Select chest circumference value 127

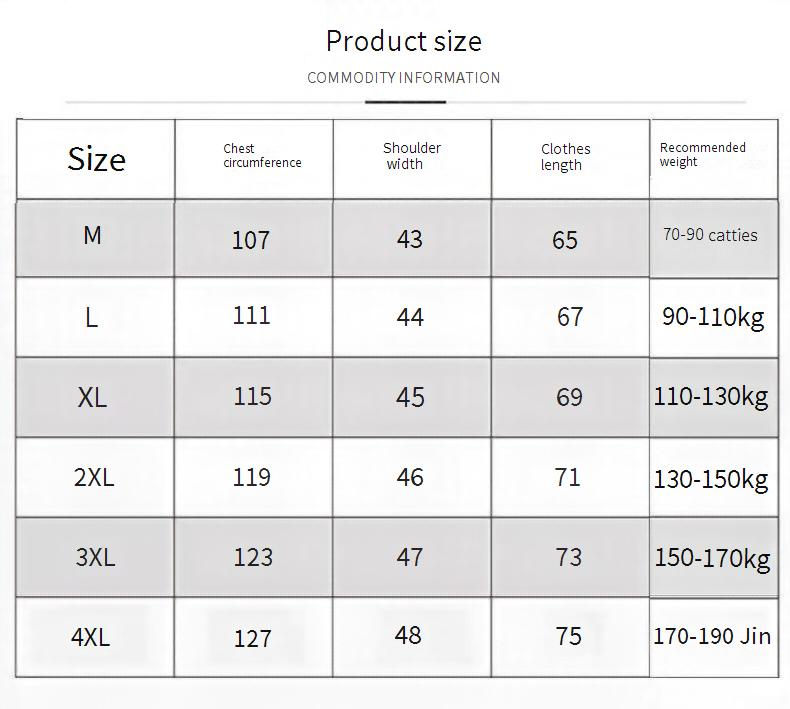click(252, 638)
